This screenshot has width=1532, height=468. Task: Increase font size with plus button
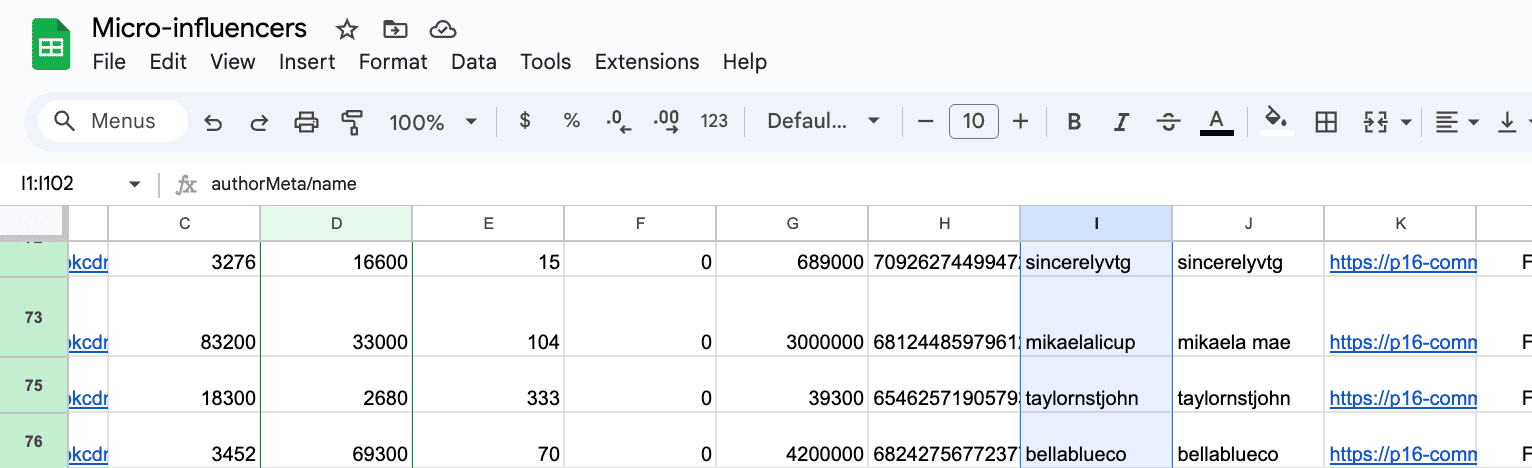(1020, 122)
